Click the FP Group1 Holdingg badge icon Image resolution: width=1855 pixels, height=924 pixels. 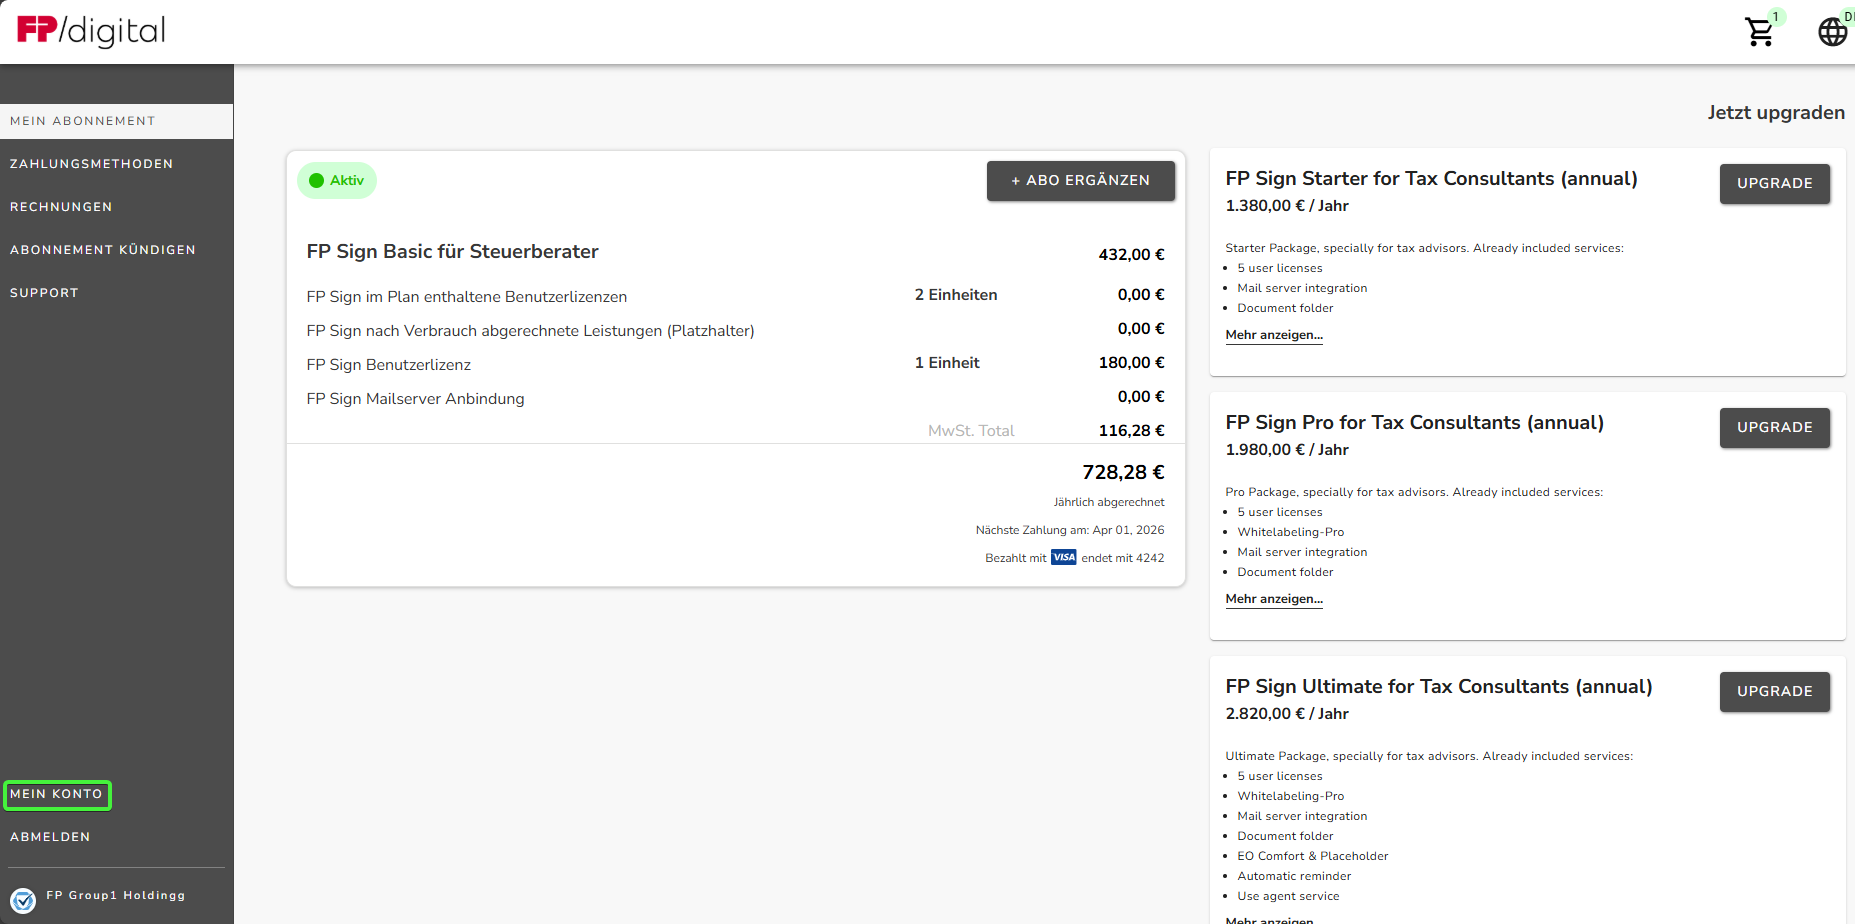[x=23, y=900]
